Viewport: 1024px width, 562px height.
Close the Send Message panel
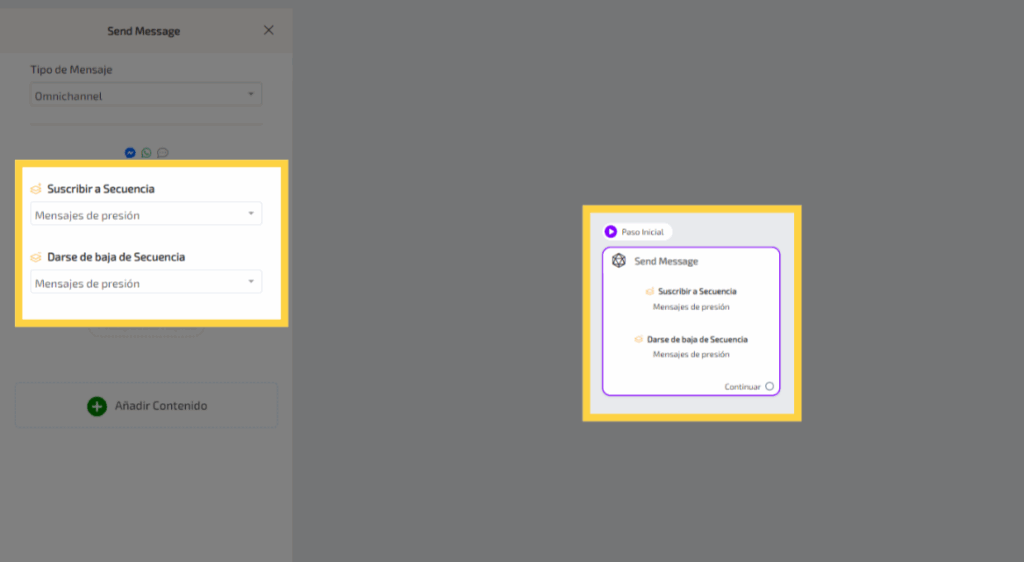(x=268, y=30)
